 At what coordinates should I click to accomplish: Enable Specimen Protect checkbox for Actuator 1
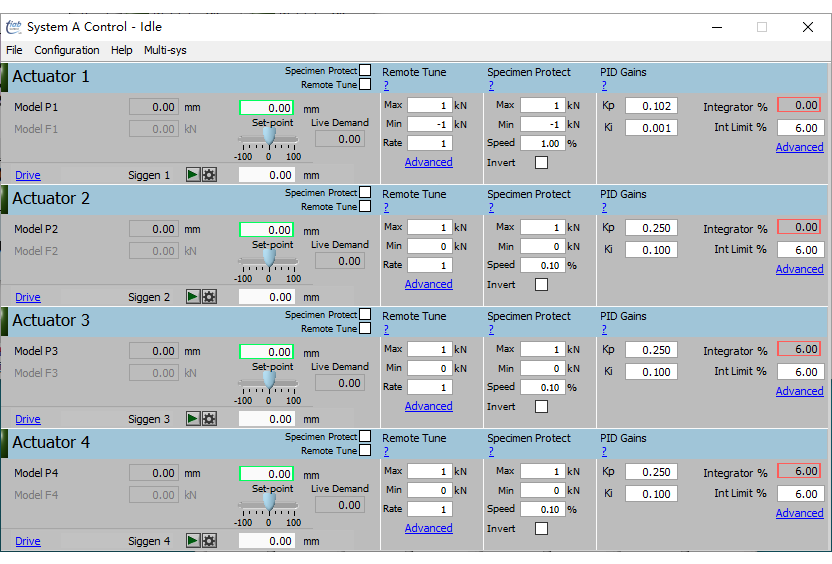point(365,70)
